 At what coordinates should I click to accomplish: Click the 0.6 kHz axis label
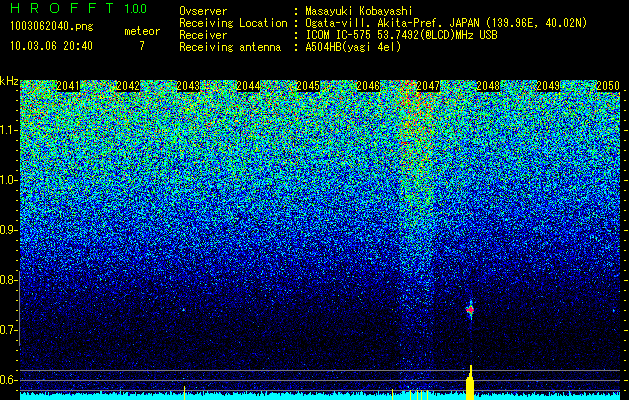point(9,380)
